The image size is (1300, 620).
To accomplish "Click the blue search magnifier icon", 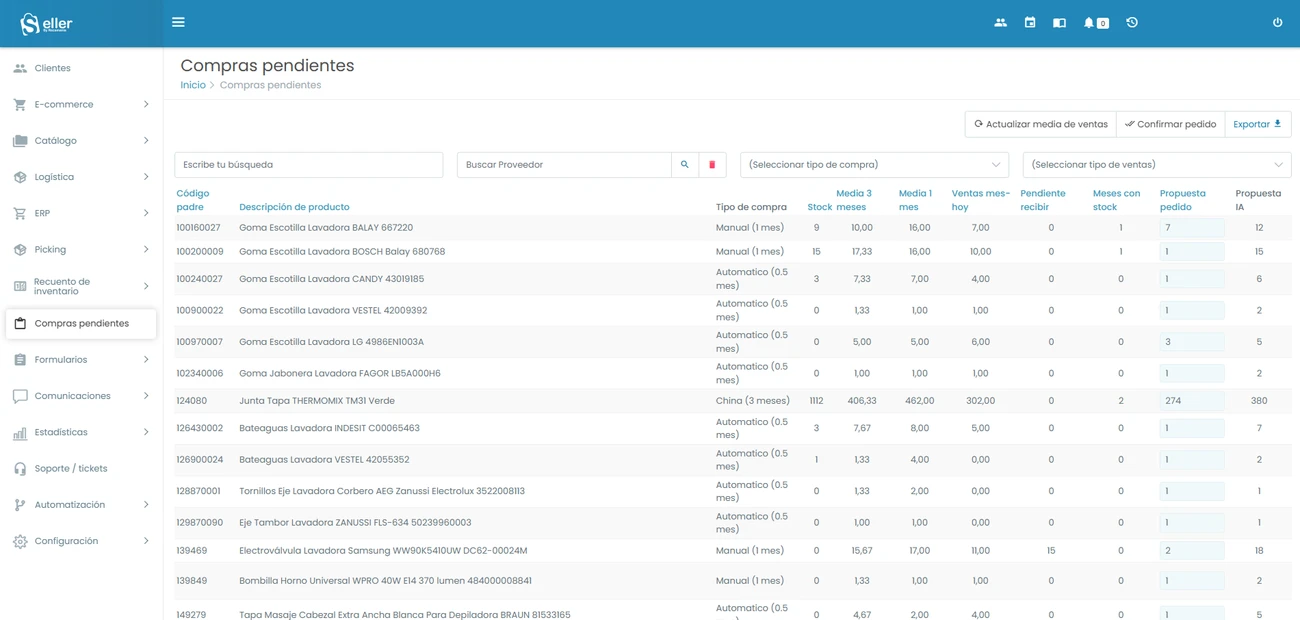I will pyautogui.click(x=685, y=165).
